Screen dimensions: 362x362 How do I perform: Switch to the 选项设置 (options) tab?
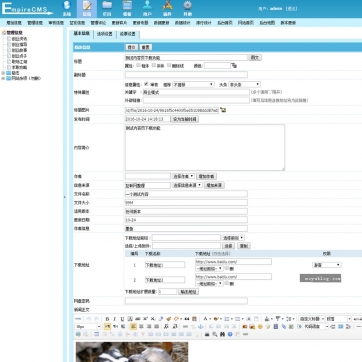click(105, 34)
